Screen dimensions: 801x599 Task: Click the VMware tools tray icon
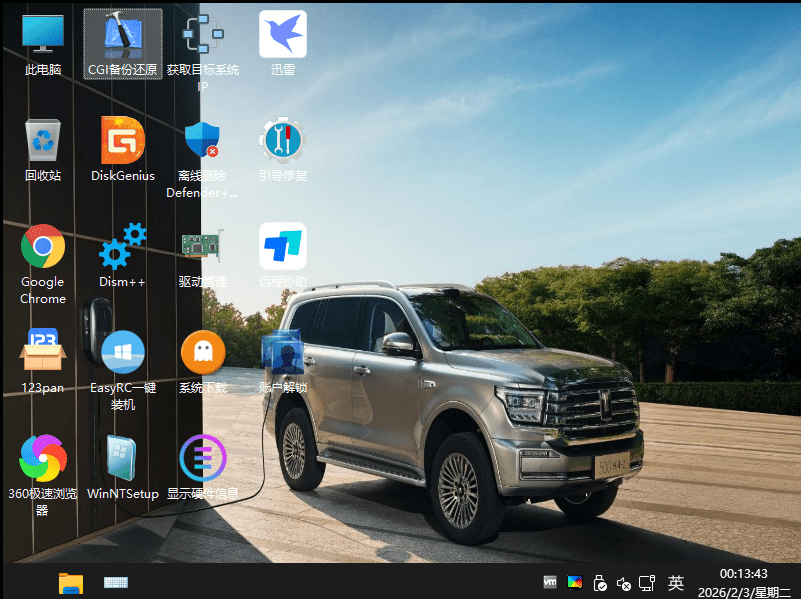(x=550, y=582)
